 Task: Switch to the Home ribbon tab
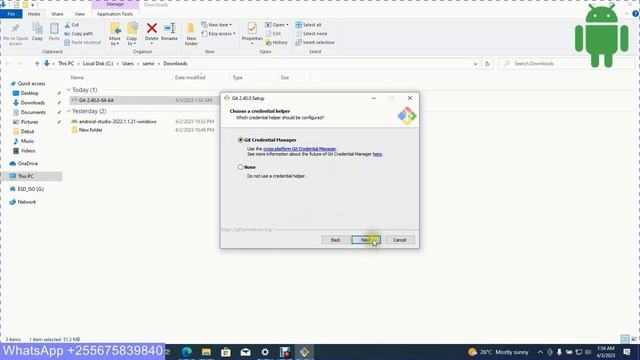click(34, 14)
